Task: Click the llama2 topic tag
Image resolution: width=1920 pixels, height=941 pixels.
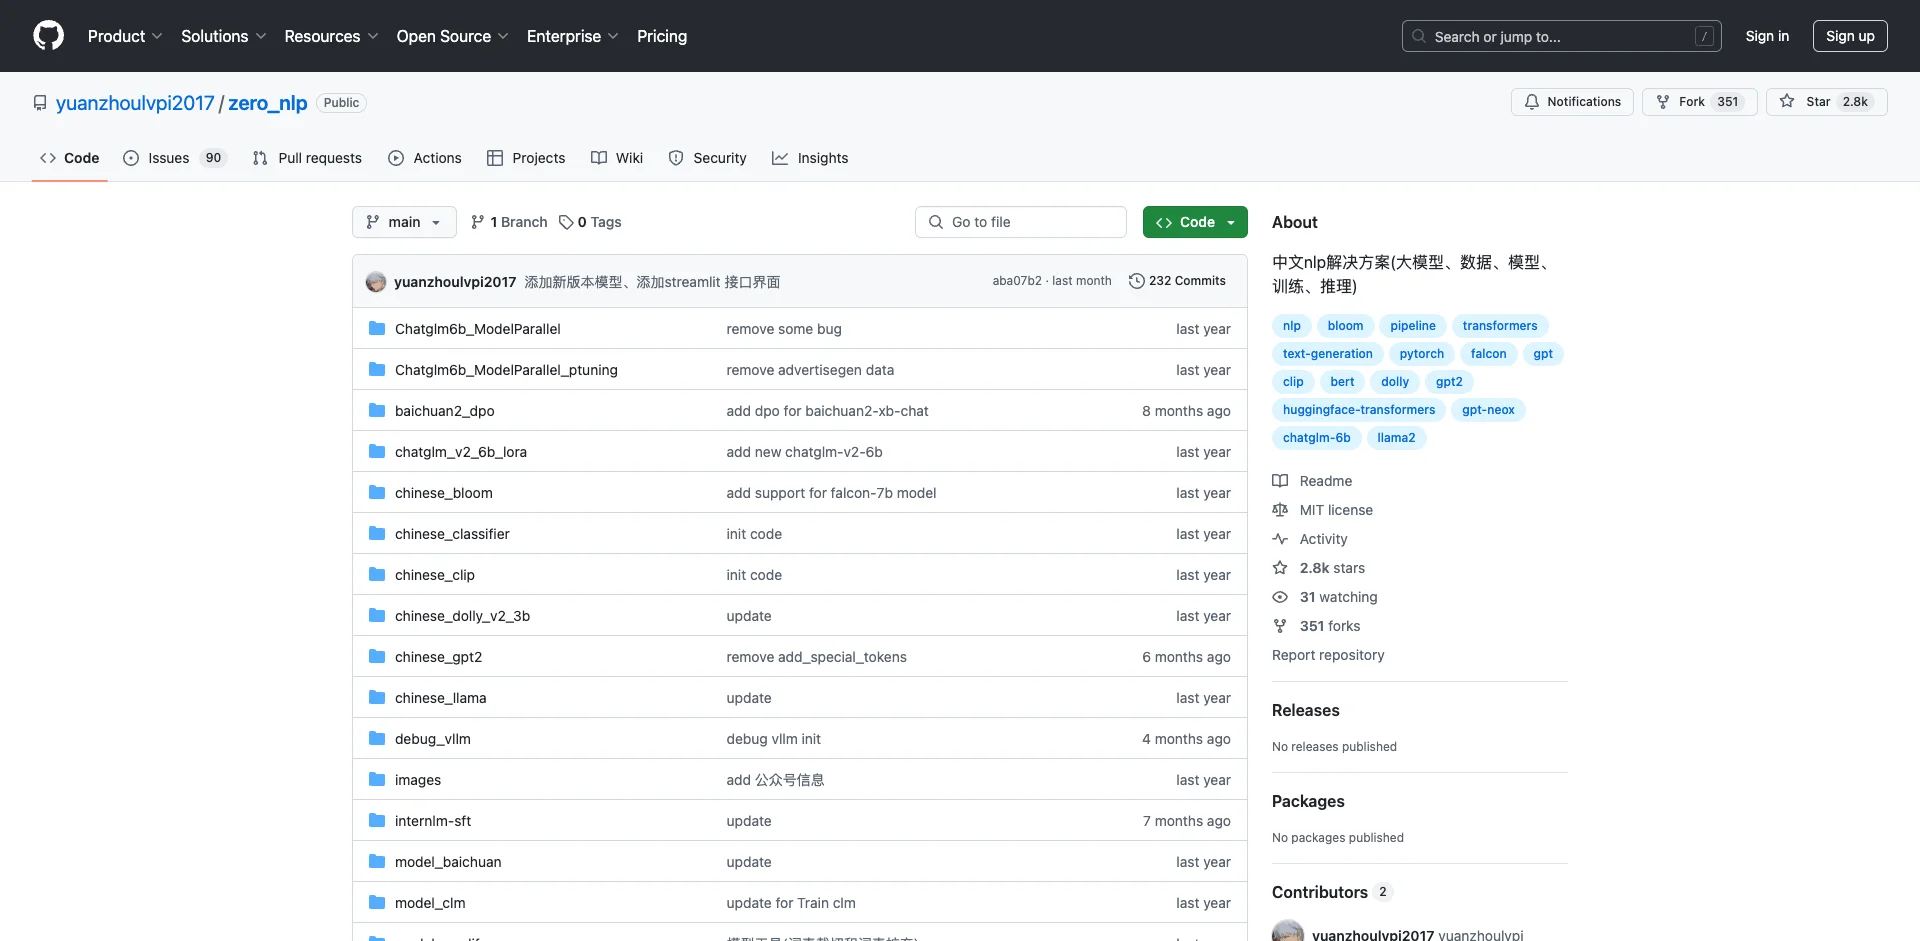Action: pyautogui.click(x=1396, y=438)
